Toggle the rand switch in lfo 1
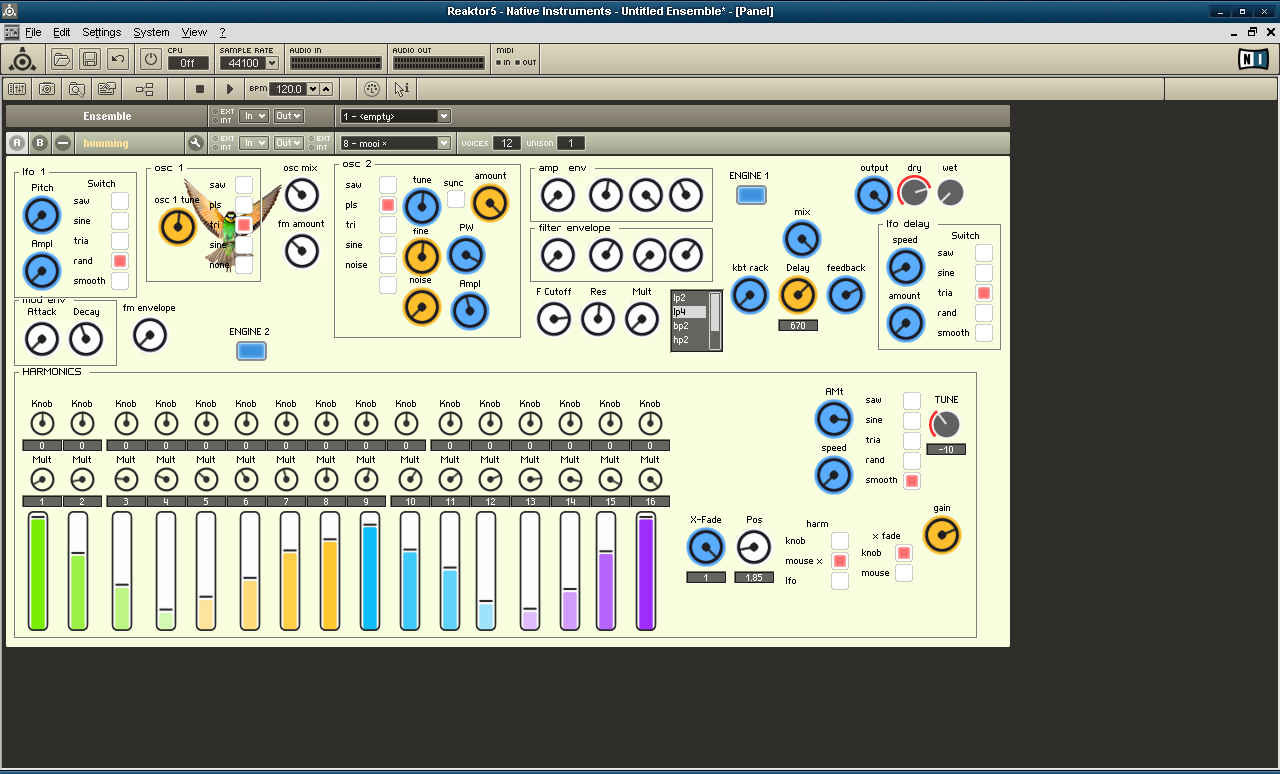Image resolution: width=1280 pixels, height=774 pixels. pyautogui.click(x=120, y=261)
